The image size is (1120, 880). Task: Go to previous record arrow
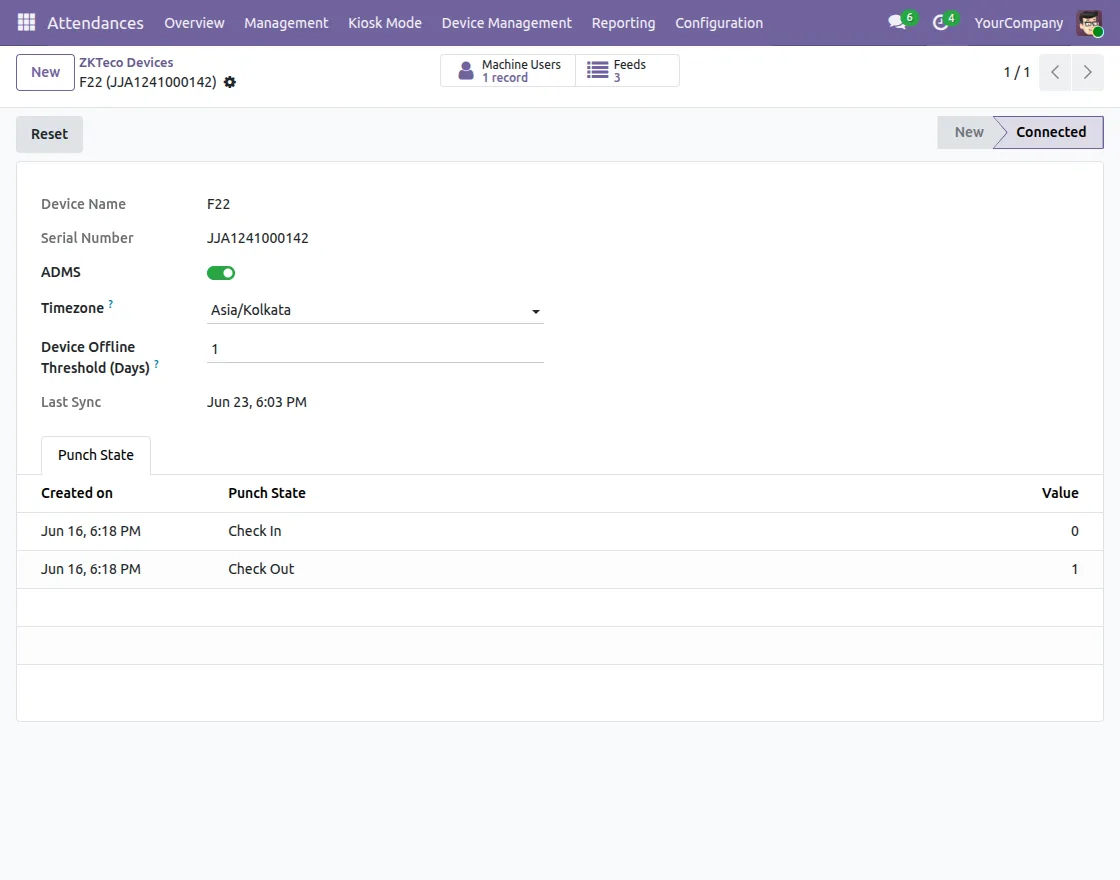tap(1055, 72)
